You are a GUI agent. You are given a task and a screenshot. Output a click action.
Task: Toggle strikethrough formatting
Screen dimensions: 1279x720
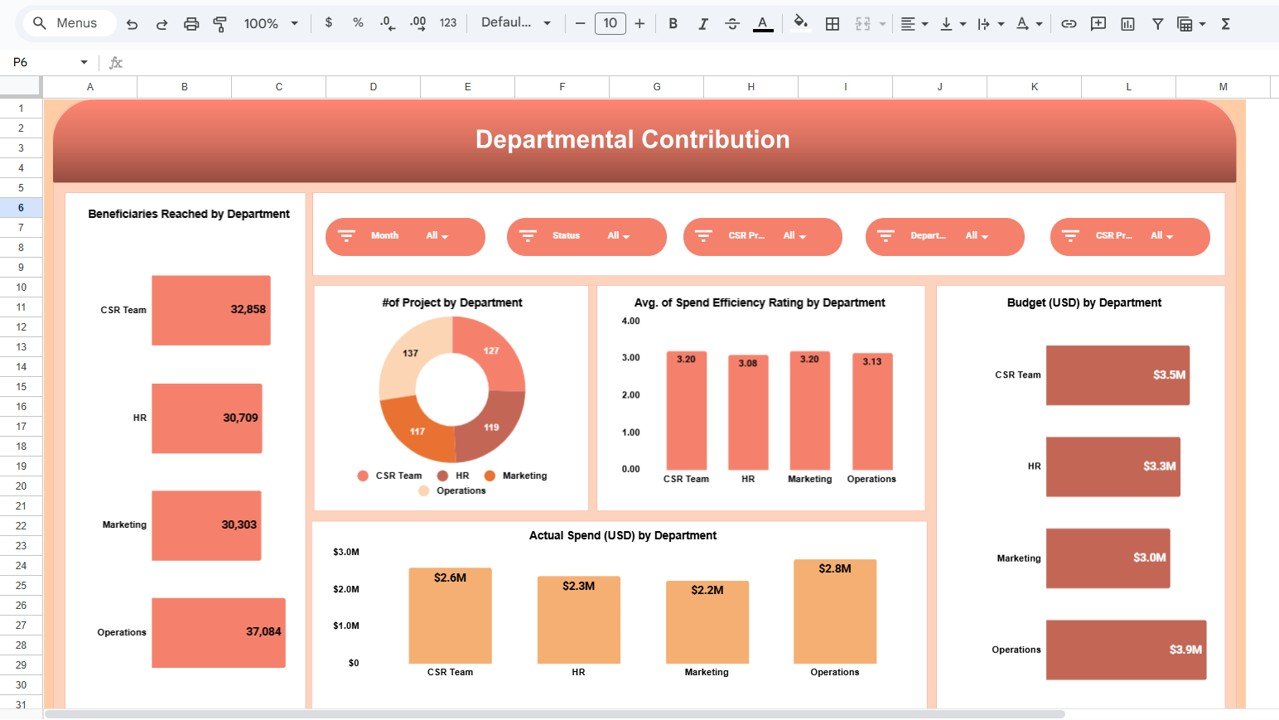[x=732, y=23]
